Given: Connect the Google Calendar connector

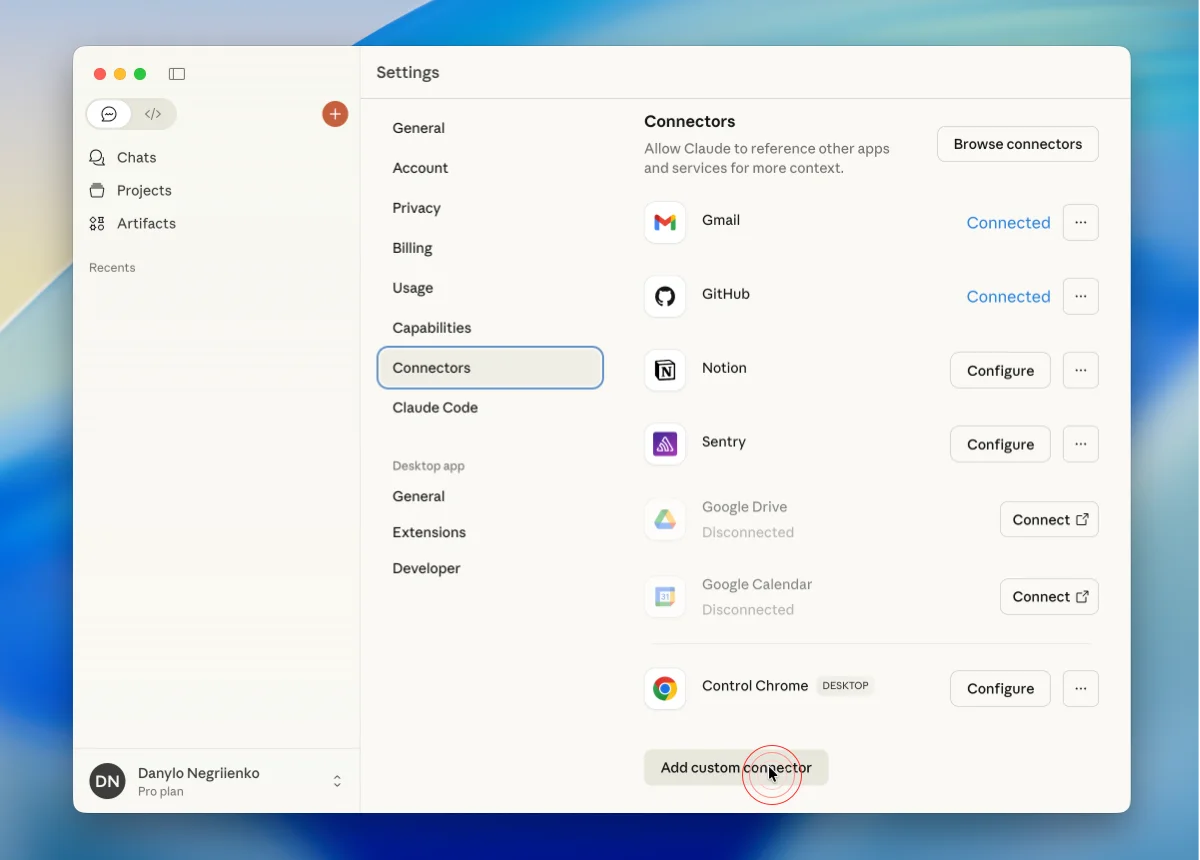Looking at the screenshot, I should 1049,597.
